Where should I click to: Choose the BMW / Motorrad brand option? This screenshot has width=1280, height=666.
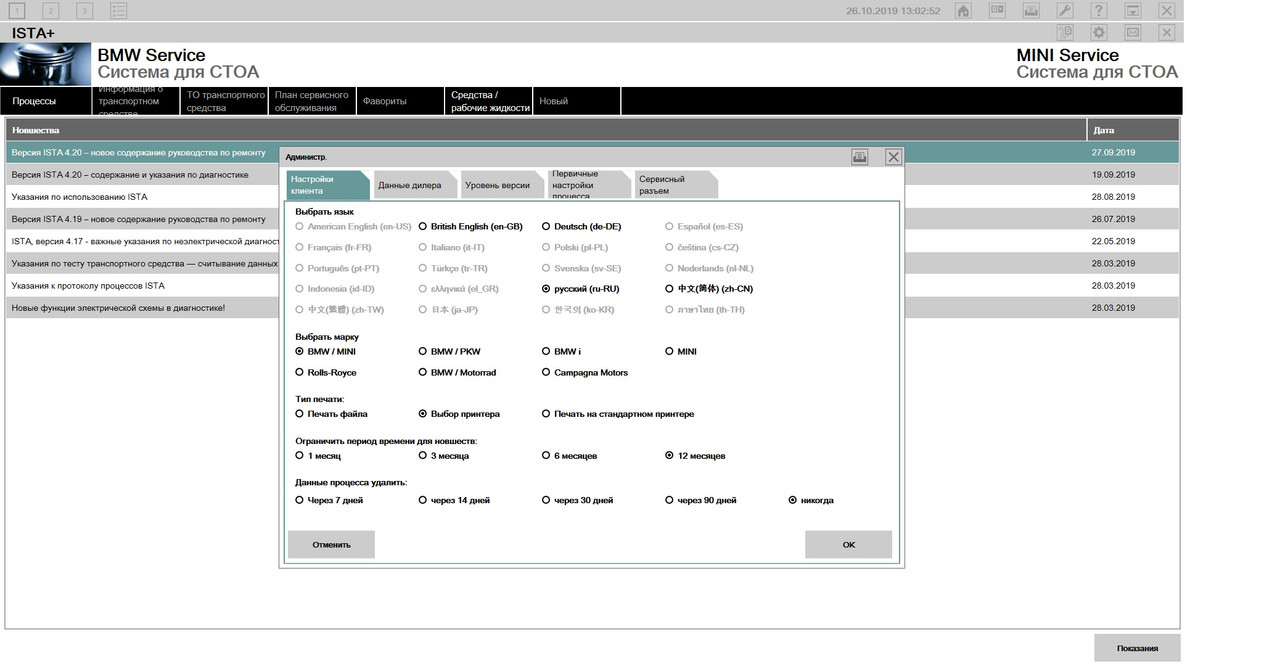(457, 373)
